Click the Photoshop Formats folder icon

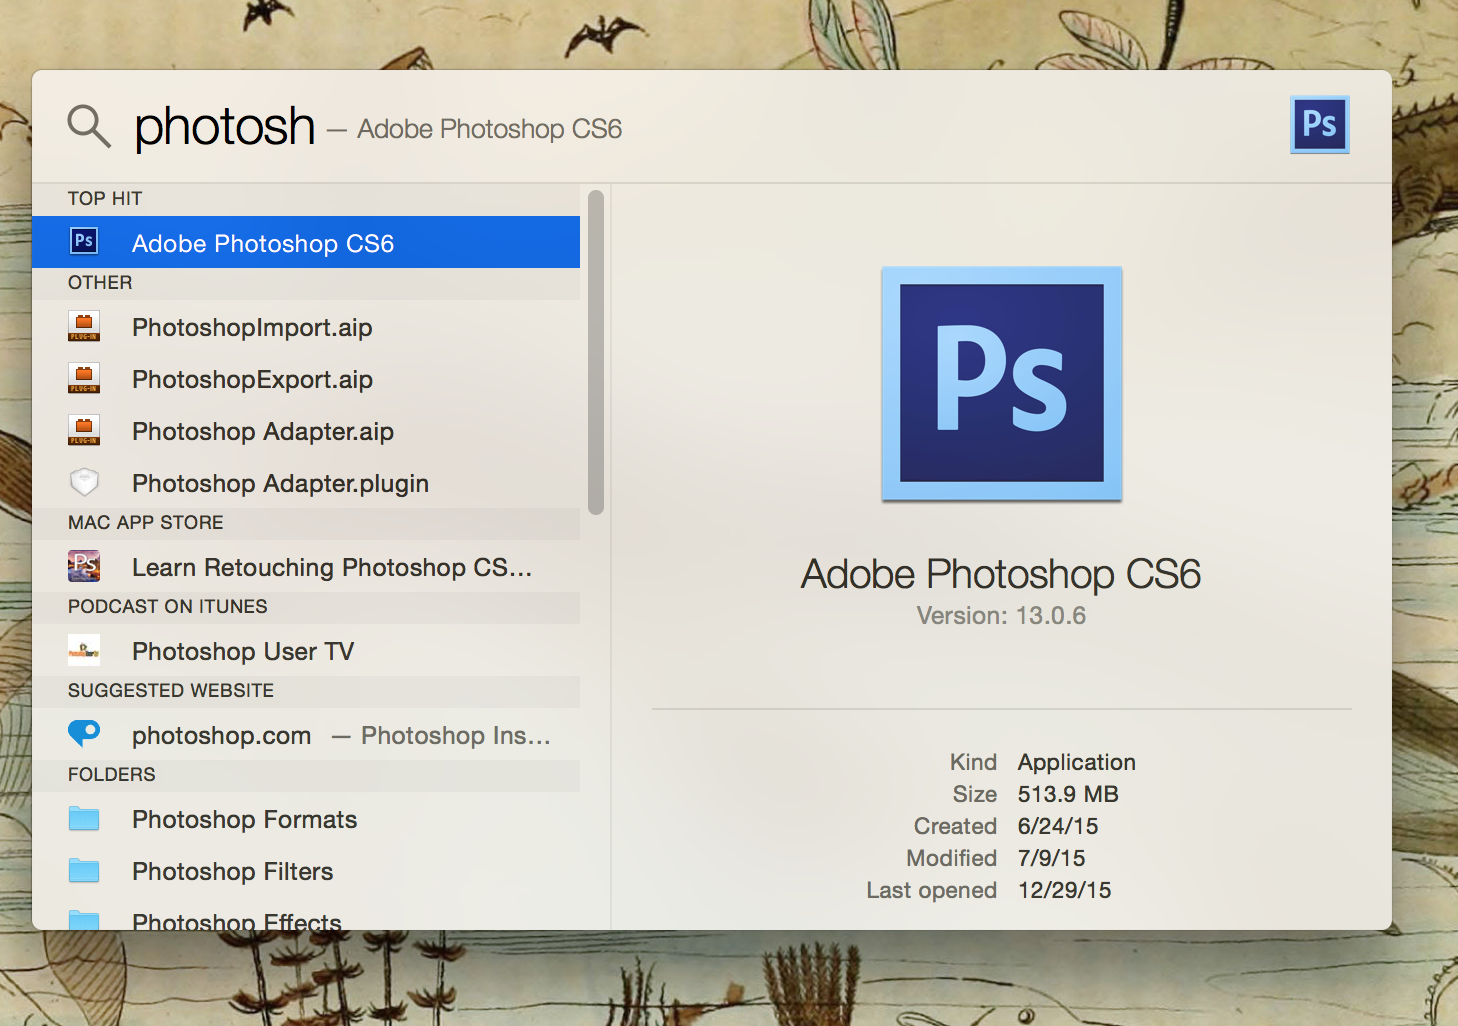(x=84, y=819)
